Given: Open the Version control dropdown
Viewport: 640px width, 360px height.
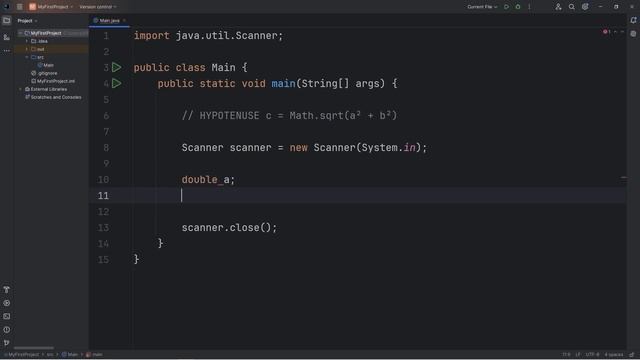Looking at the screenshot, I should 98,7.
